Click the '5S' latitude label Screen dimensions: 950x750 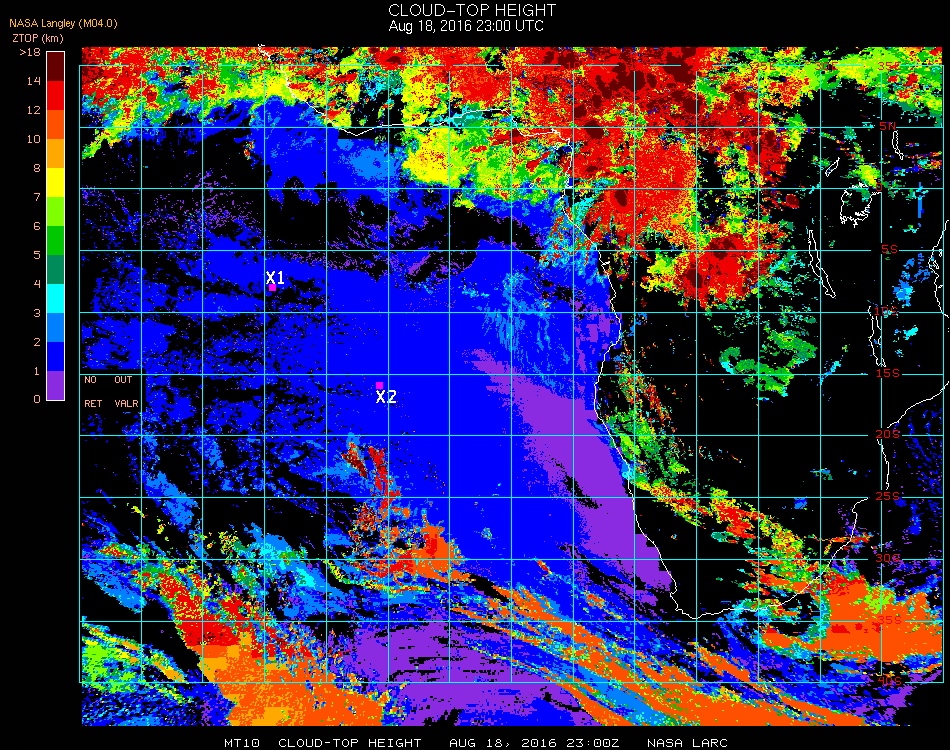(x=889, y=250)
